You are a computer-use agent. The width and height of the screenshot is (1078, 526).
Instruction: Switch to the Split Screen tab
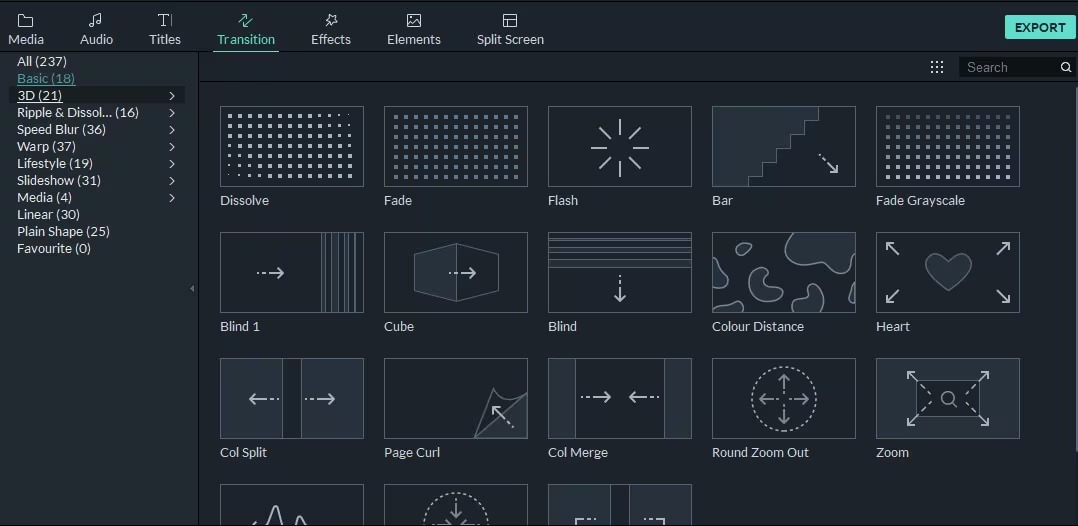510,29
